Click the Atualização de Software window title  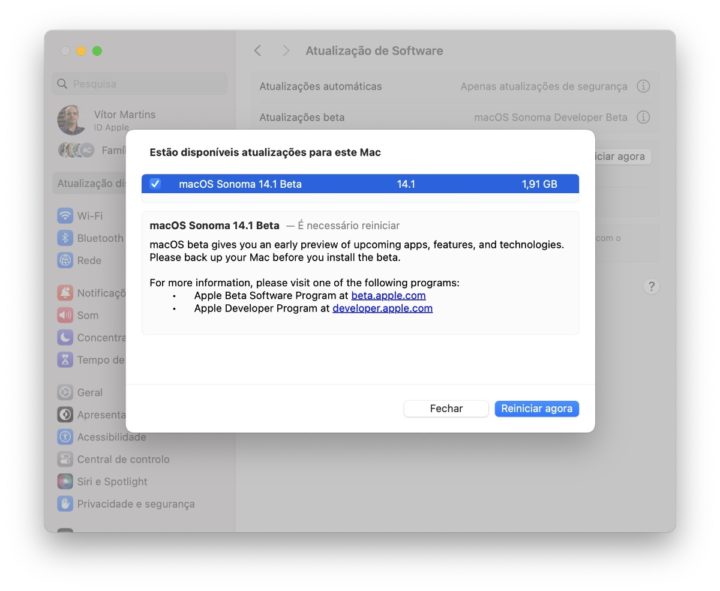pyautogui.click(x=374, y=51)
